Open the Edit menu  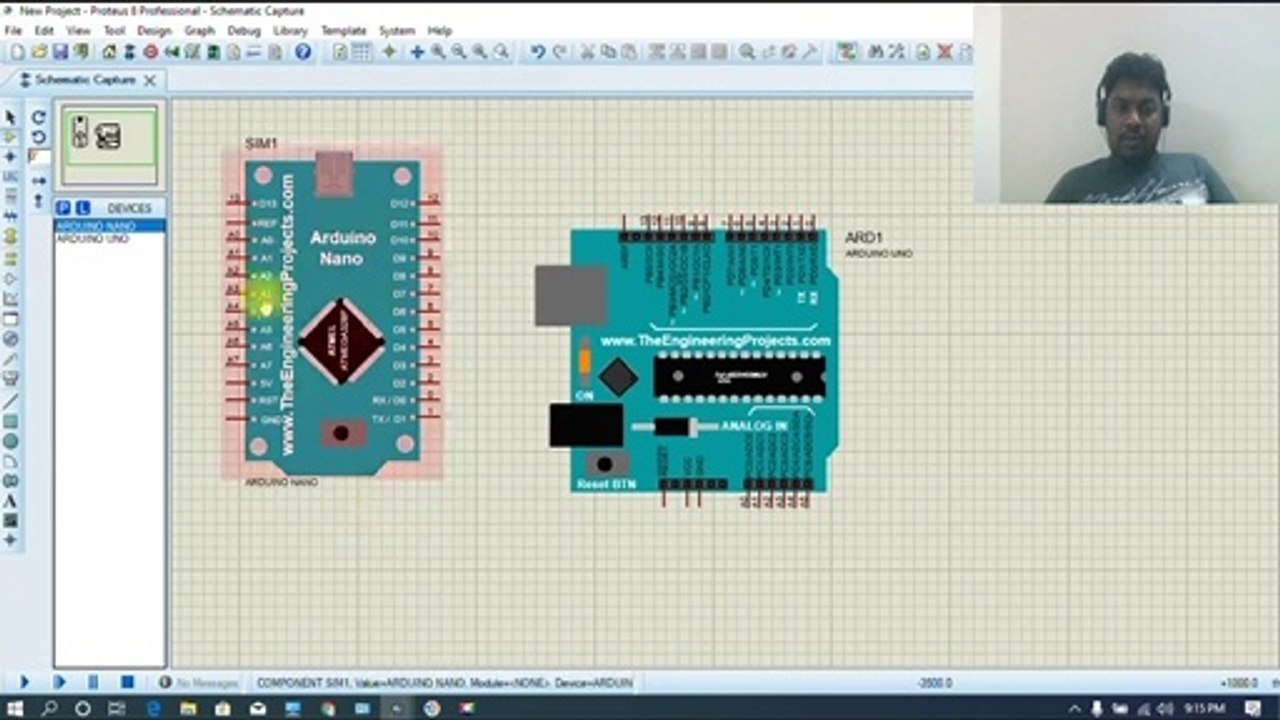click(44, 31)
